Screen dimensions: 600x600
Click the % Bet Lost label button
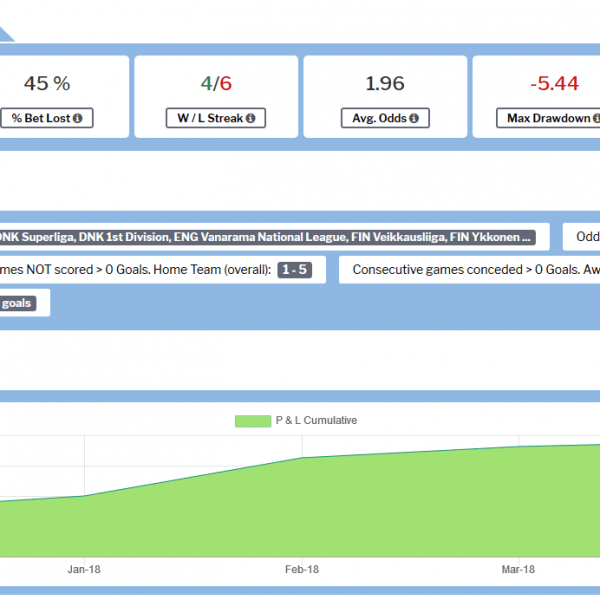click(x=47, y=118)
